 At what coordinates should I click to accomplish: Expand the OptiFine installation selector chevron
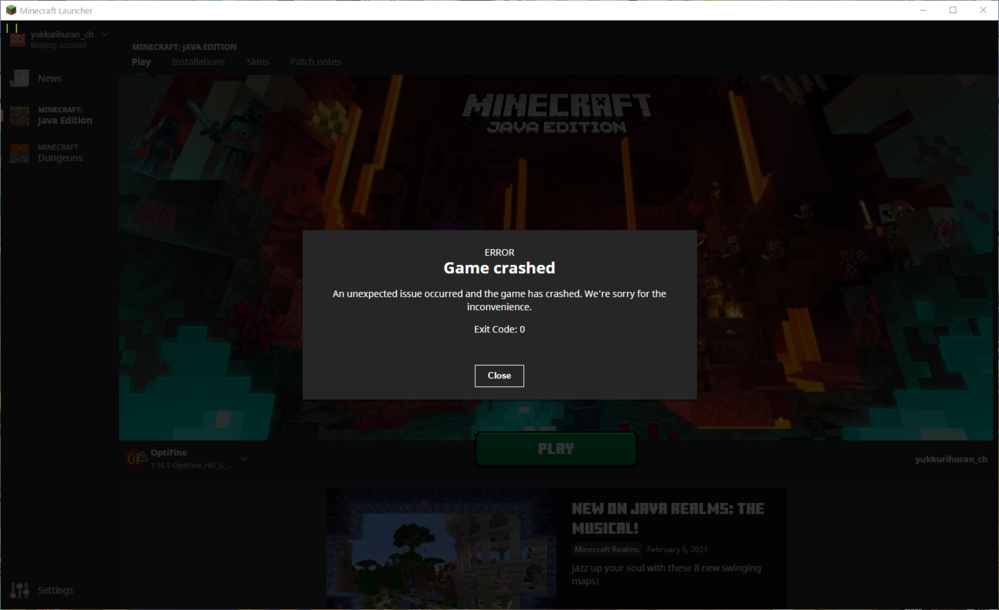tap(244, 458)
